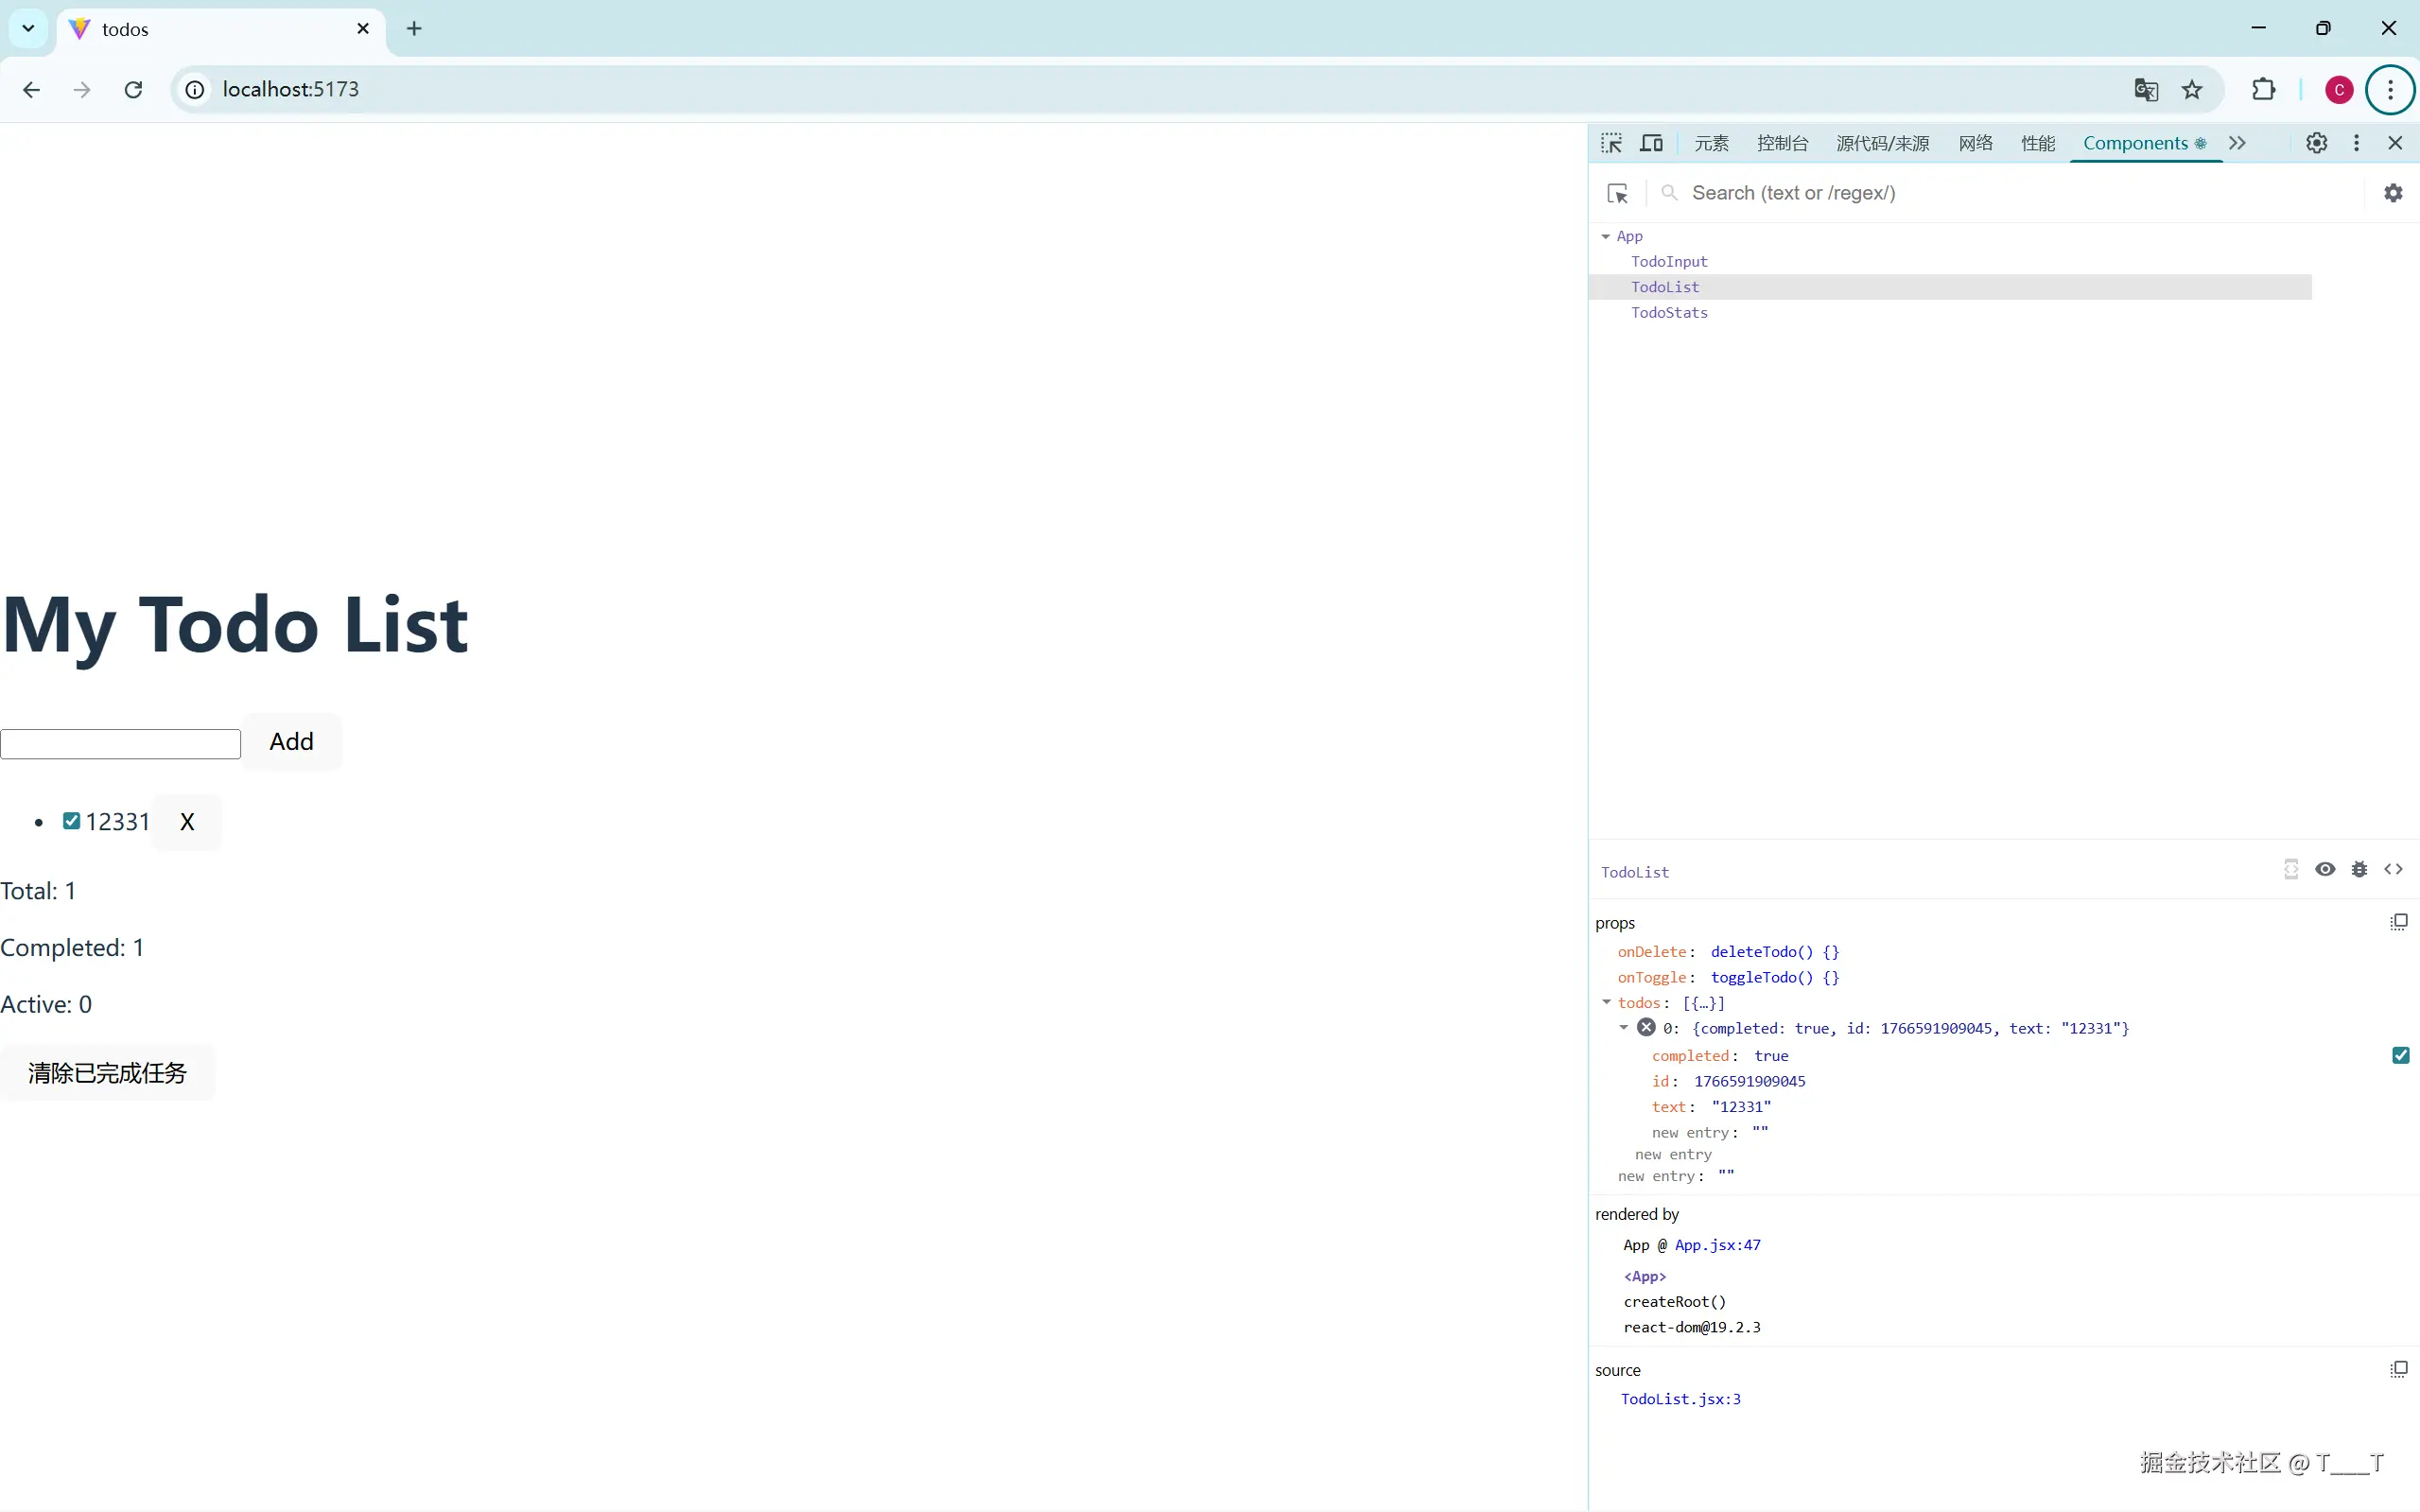Image resolution: width=2420 pixels, height=1512 pixels.
Task: Switch to the 网络 tab
Action: (1975, 143)
